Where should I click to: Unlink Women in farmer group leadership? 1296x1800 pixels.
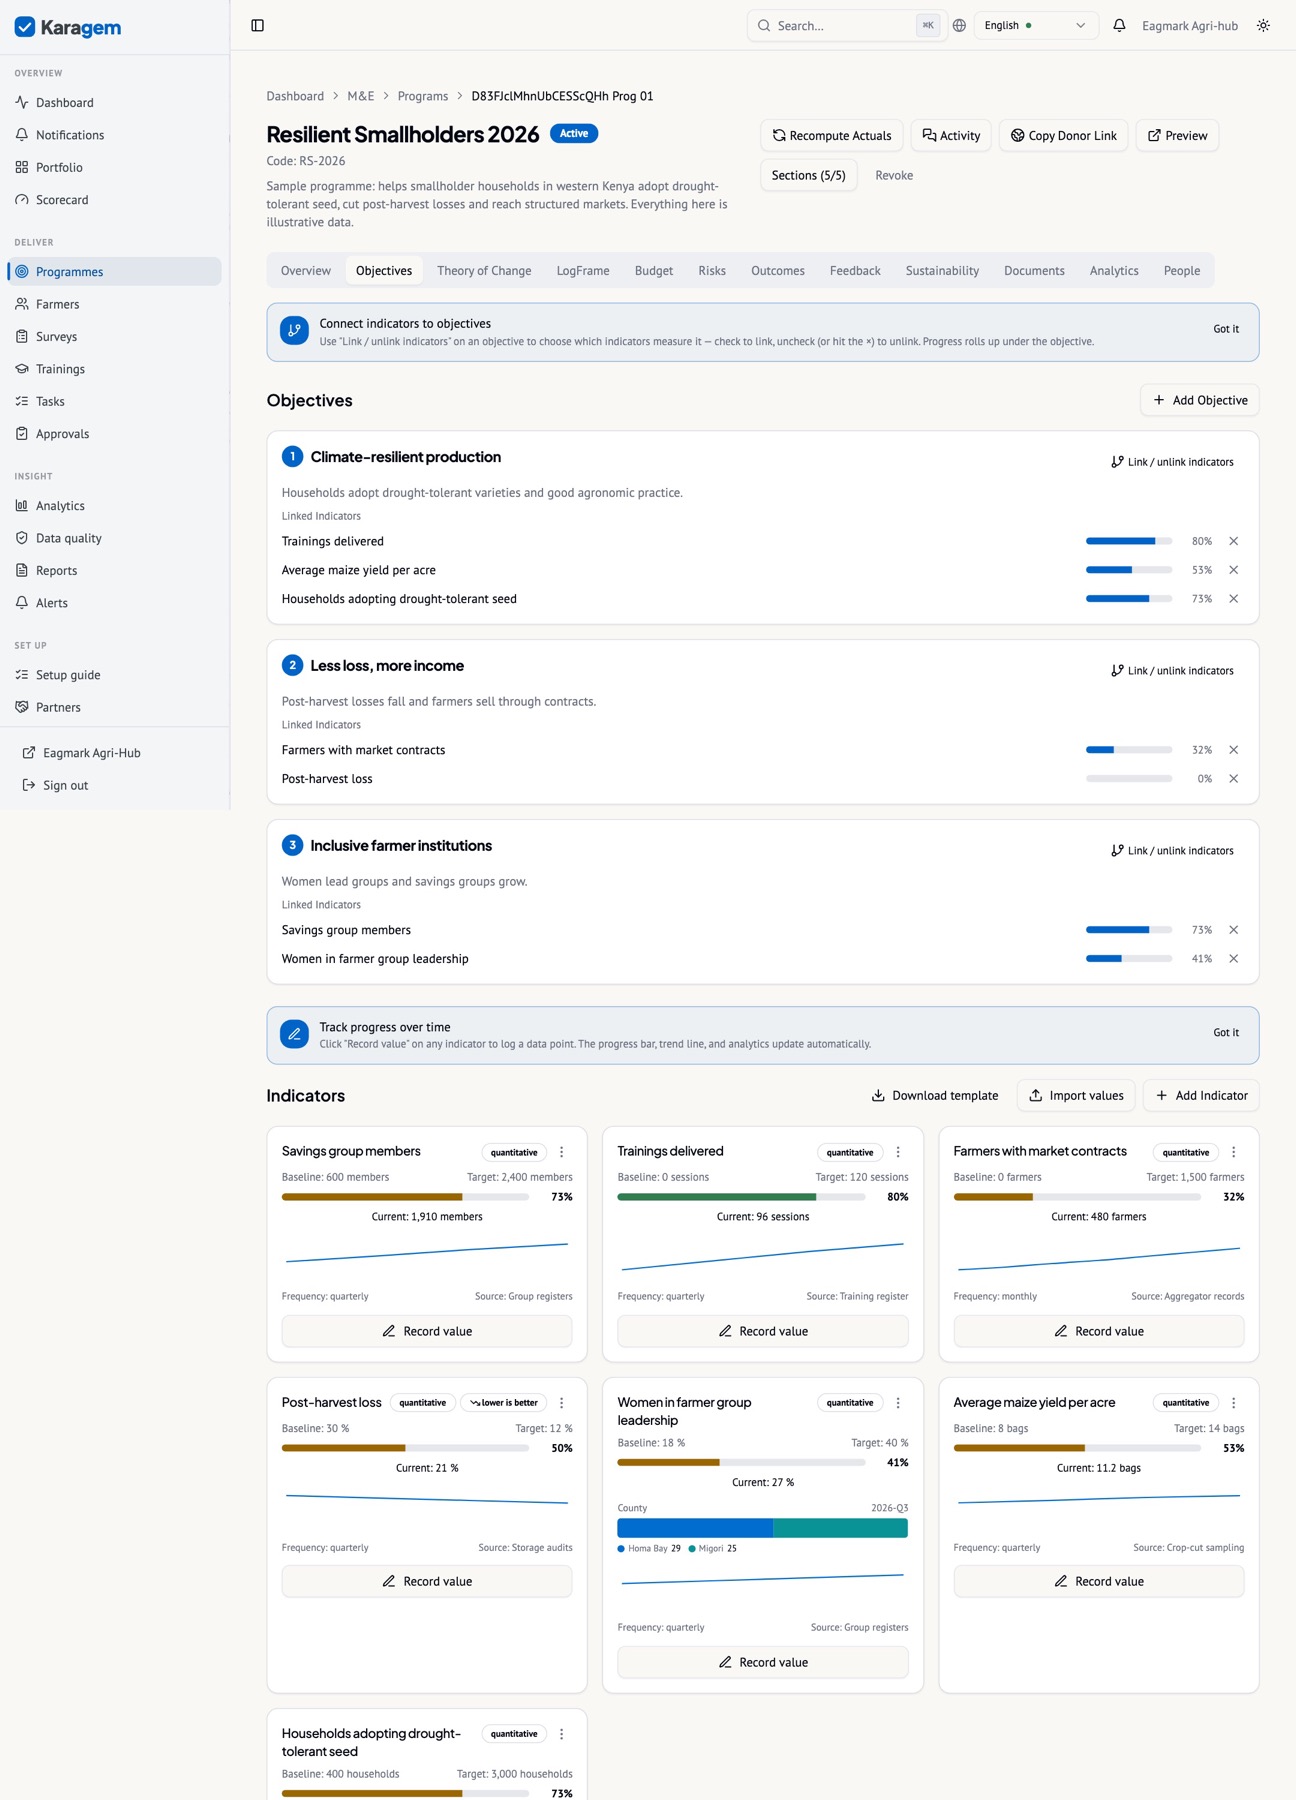[1233, 959]
